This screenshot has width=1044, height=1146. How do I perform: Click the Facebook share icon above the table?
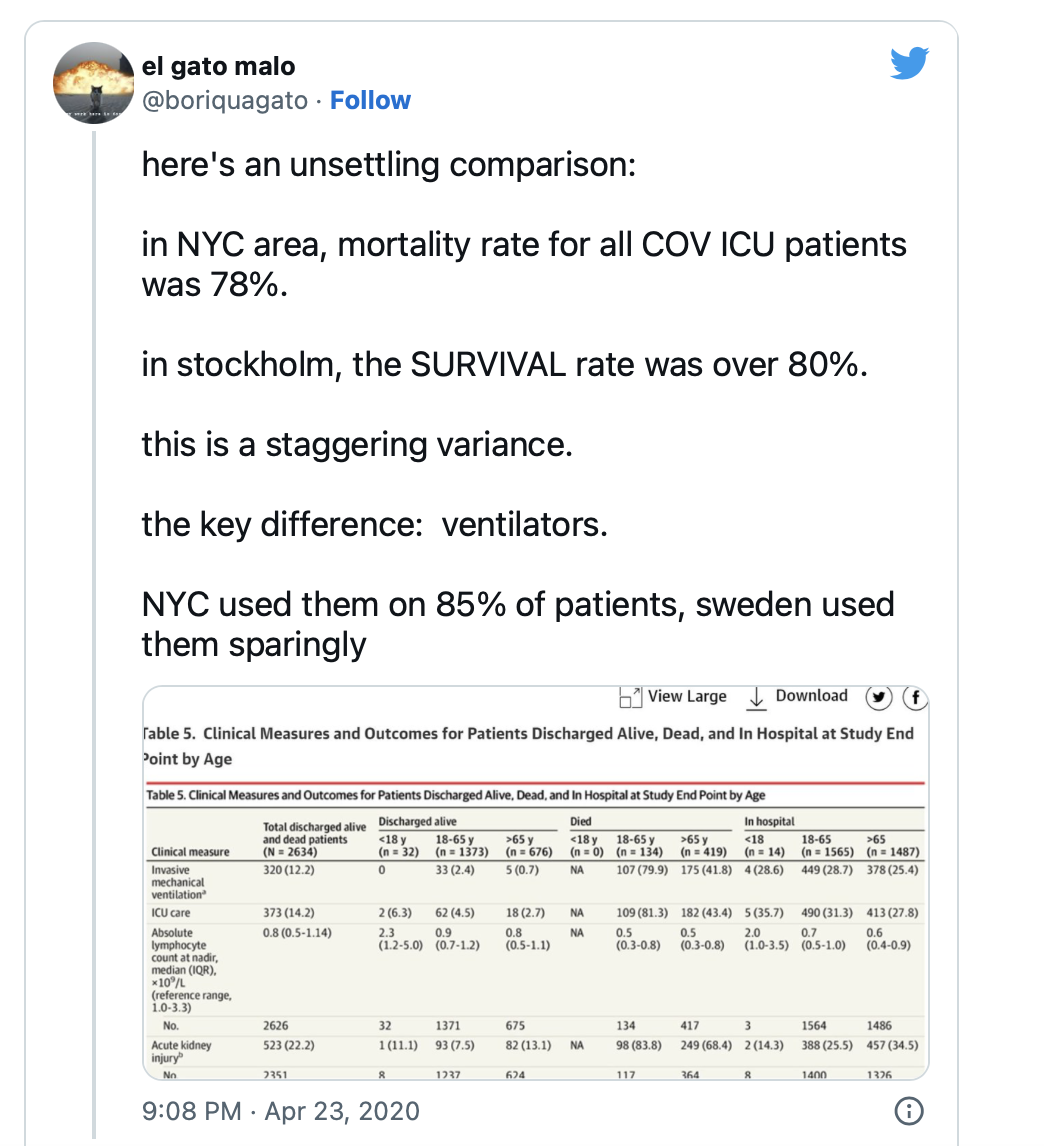pyautogui.click(x=915, y=698)
